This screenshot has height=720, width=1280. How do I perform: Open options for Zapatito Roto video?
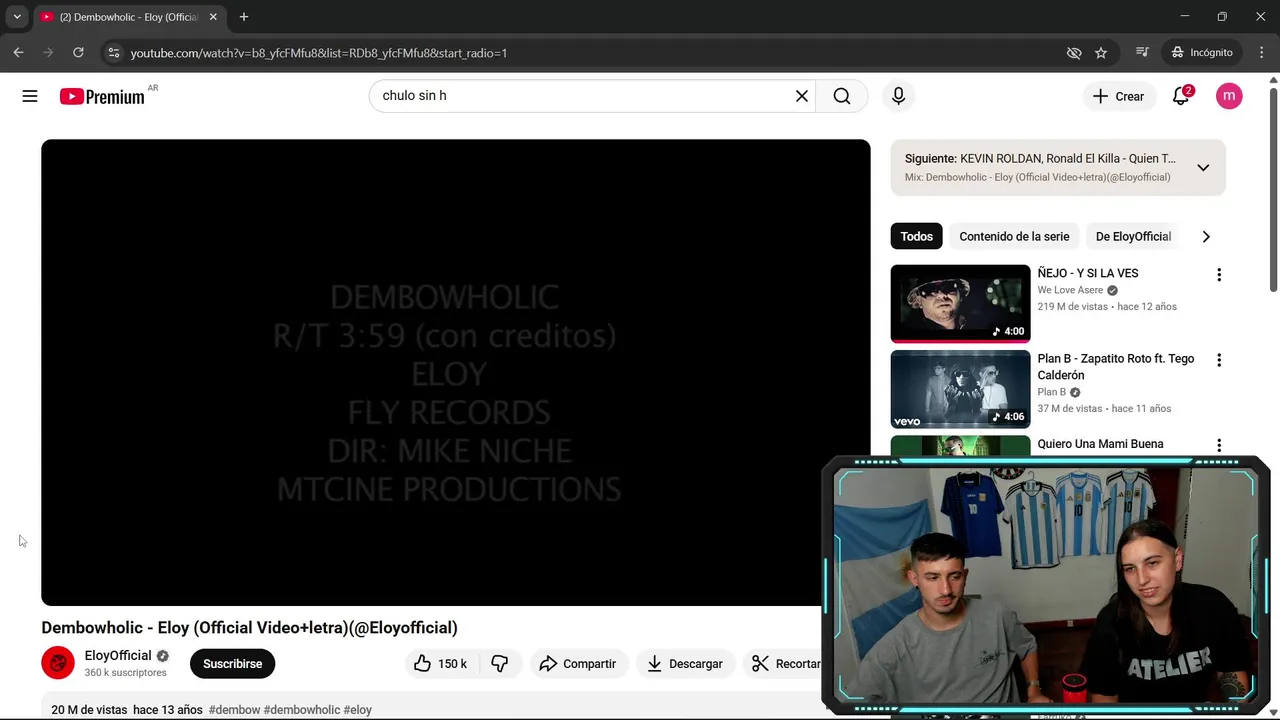[1218, 360]
